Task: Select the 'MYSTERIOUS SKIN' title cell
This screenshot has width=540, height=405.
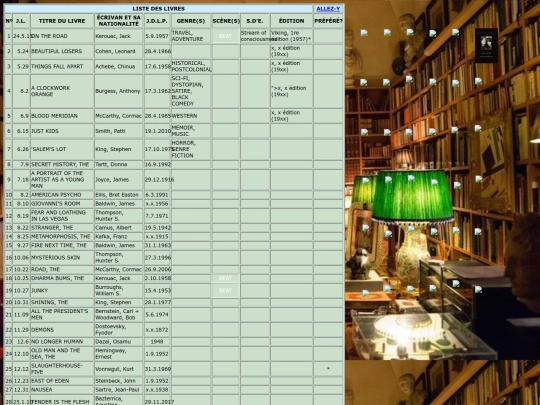Action: (62, 258)
